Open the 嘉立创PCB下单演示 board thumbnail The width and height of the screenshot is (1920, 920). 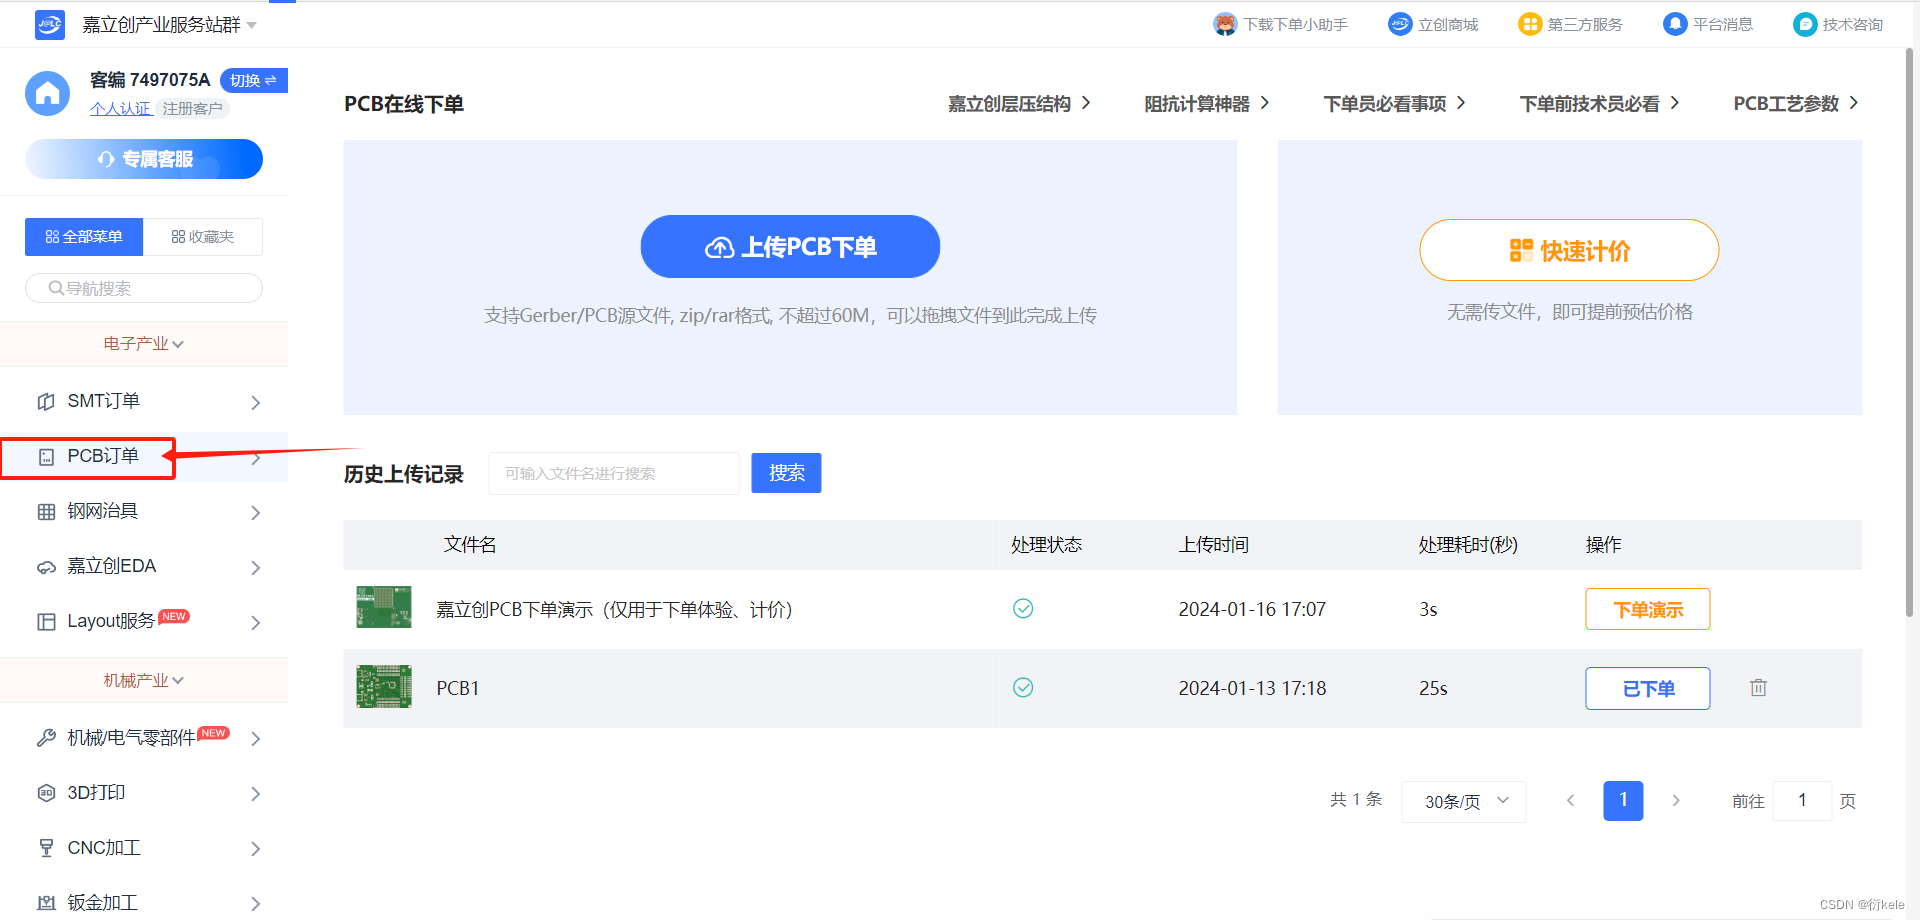click(x=384, y=607)
